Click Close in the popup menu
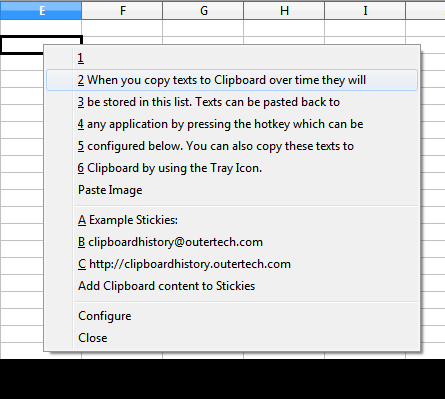Screen dimensions: 445x399 point(232,338)
